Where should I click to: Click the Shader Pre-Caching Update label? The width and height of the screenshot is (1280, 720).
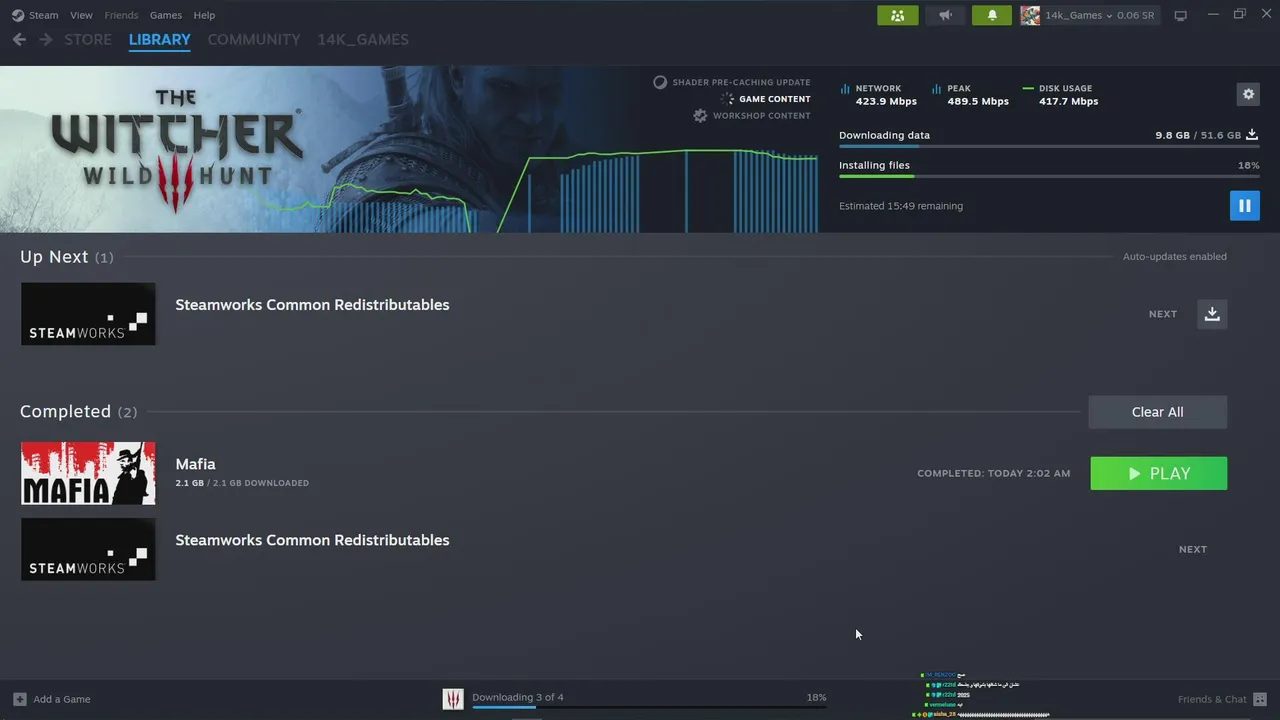[x=741, y=82]
